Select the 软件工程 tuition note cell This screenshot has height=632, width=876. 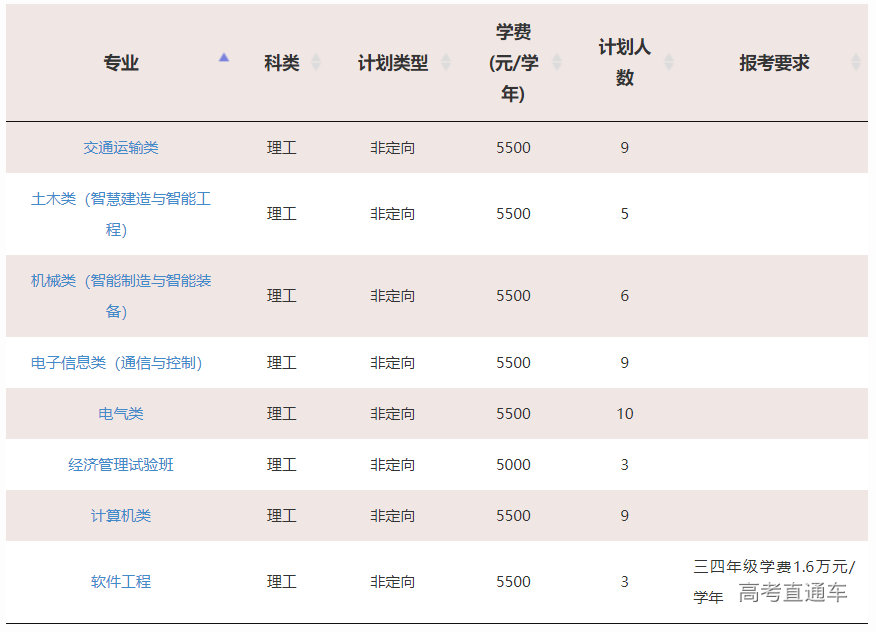(x=774, y=581)
